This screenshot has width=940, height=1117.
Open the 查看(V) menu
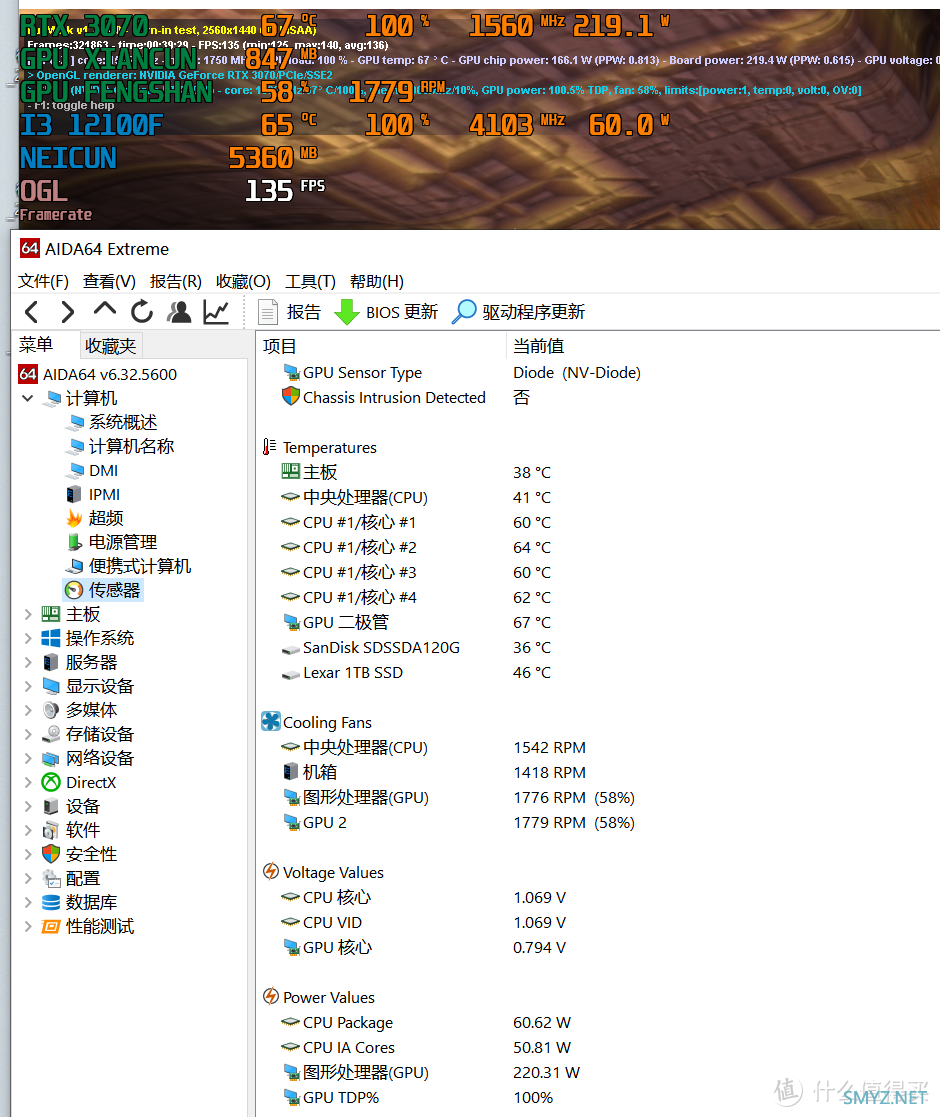(109, 281)
